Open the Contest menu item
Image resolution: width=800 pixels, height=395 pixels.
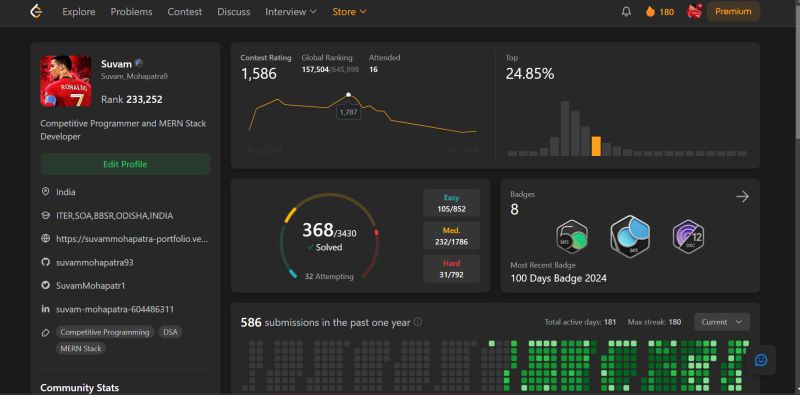[x=185, y=12]
